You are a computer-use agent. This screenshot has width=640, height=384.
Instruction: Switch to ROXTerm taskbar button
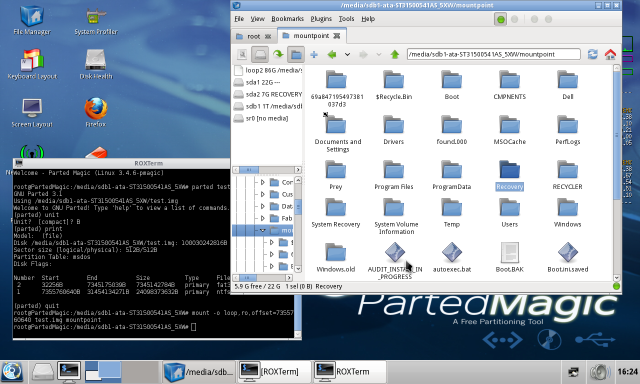click(350, 372)
